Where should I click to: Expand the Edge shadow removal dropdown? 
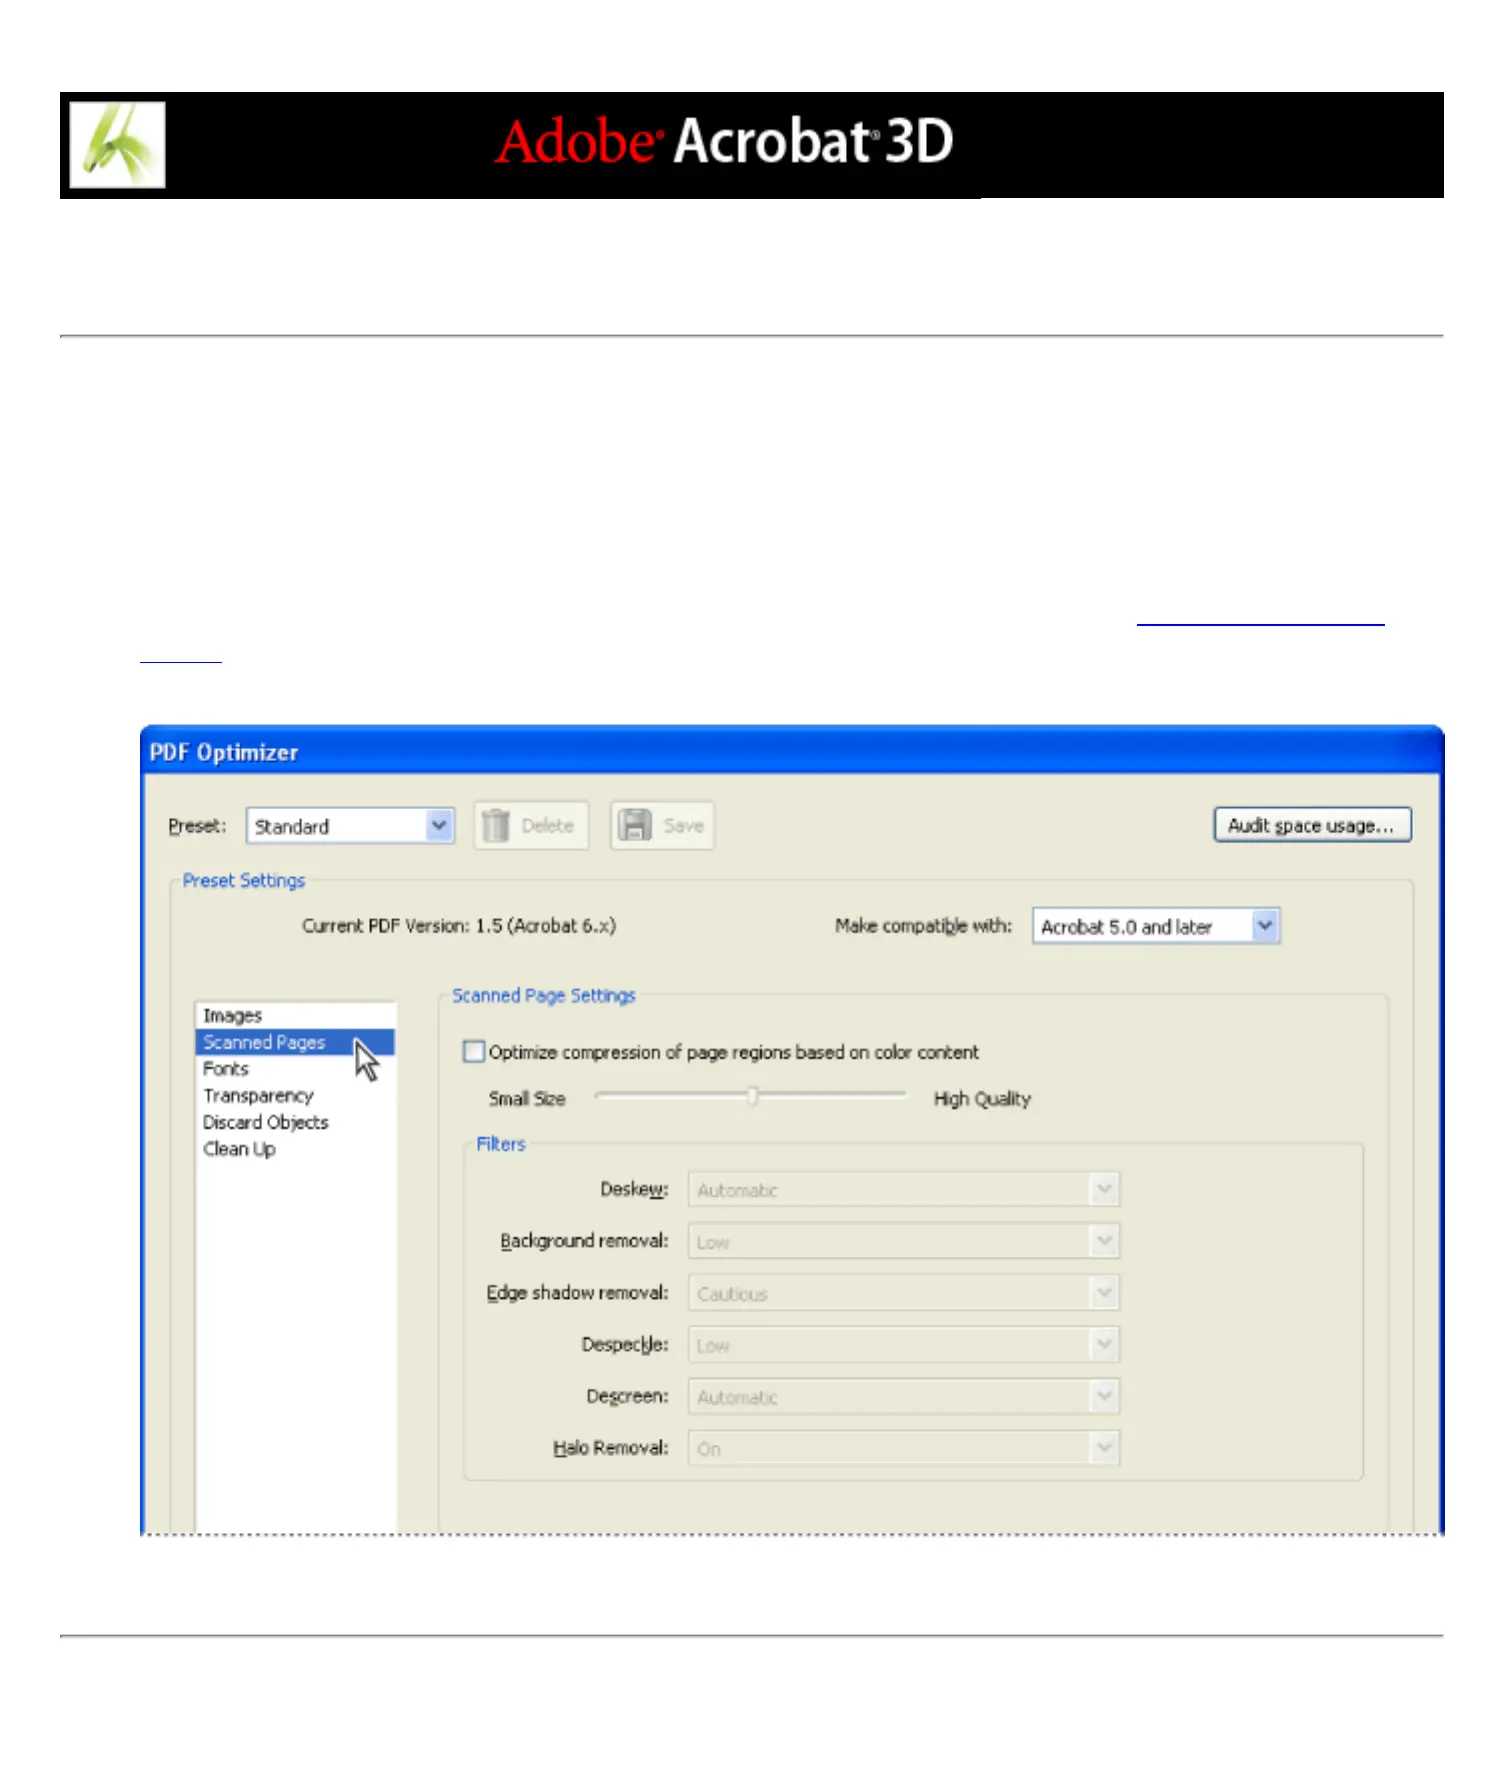(x=904, y=1293)
